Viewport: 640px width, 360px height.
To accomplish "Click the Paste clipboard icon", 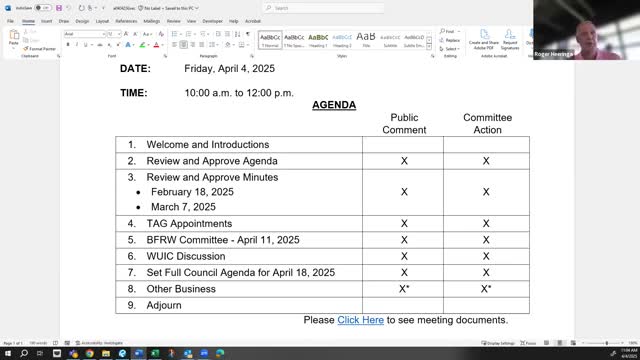I will tap(13, 37).
